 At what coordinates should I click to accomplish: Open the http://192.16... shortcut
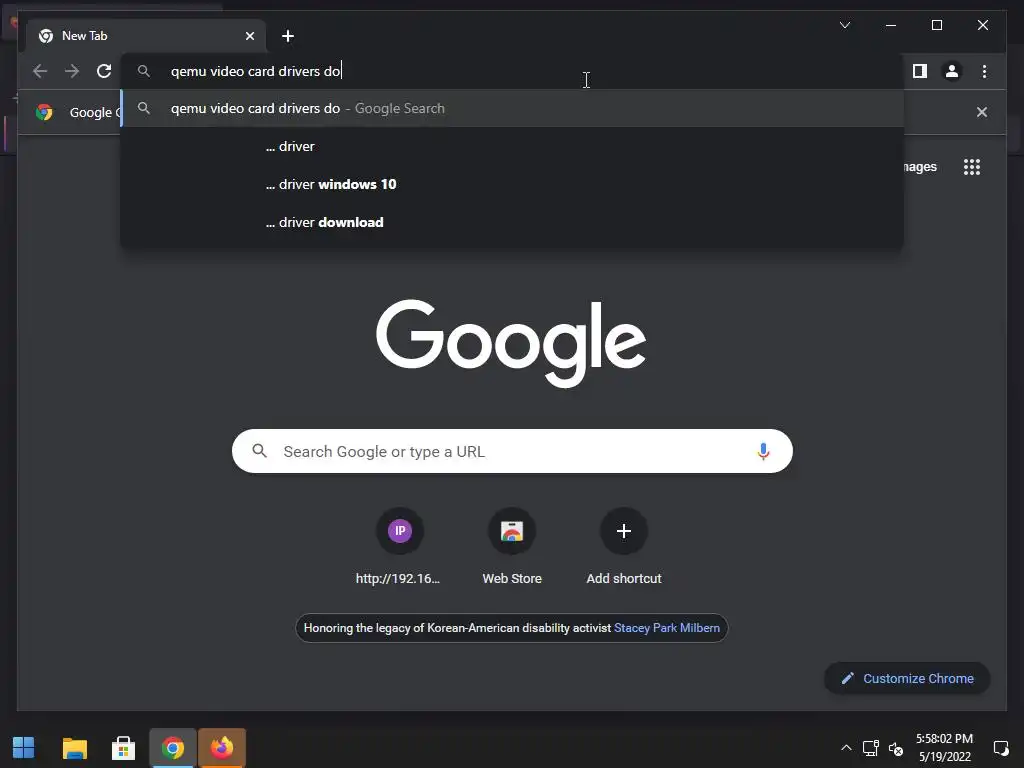click(x=399, y=546)
